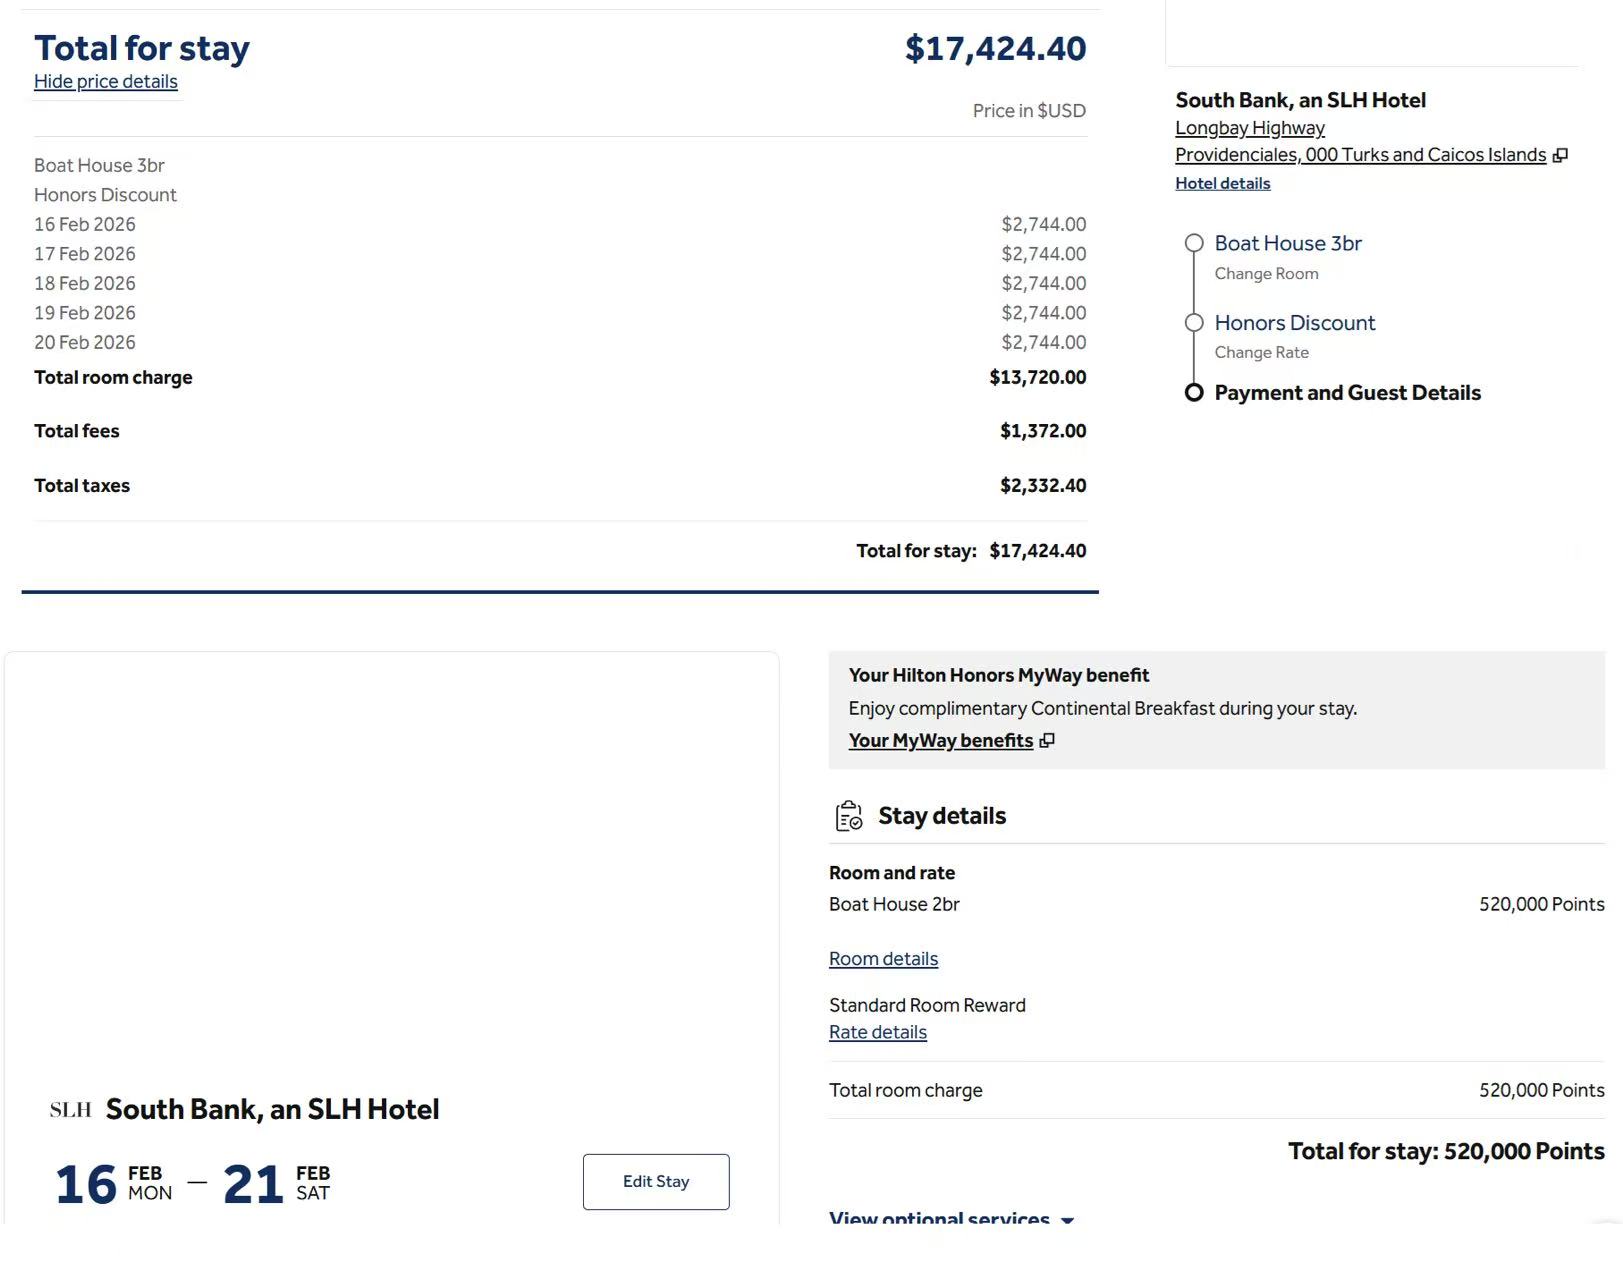Screen dimensions: 1623x1280
Task: Click the Boat House 3br step label
Action: pos(1288,243)
